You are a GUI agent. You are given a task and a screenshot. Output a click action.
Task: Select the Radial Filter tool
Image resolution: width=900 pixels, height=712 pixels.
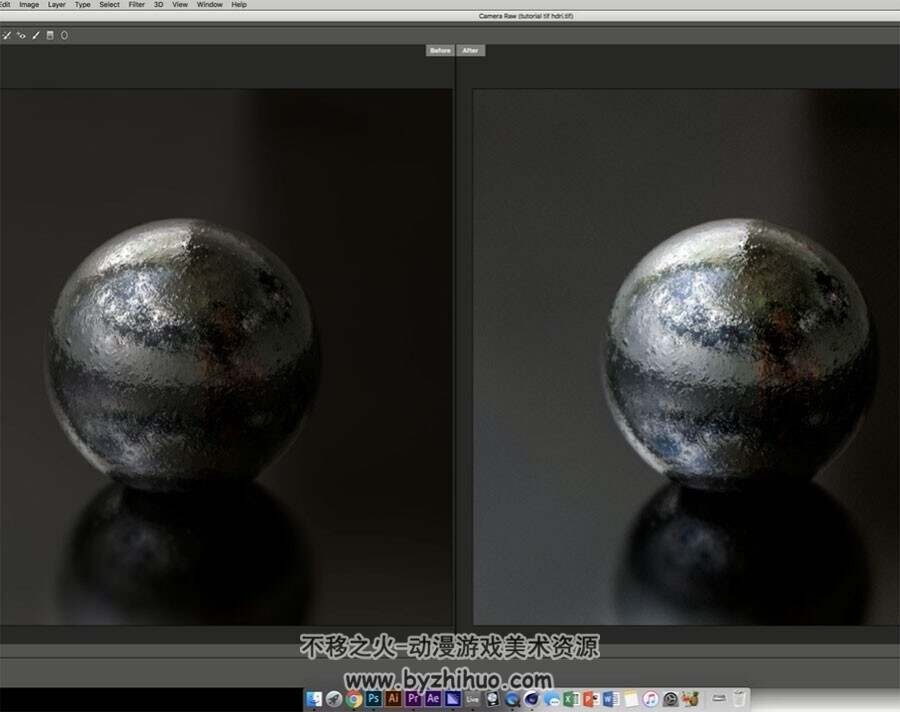pyautogui.click(x=64, y=36)
